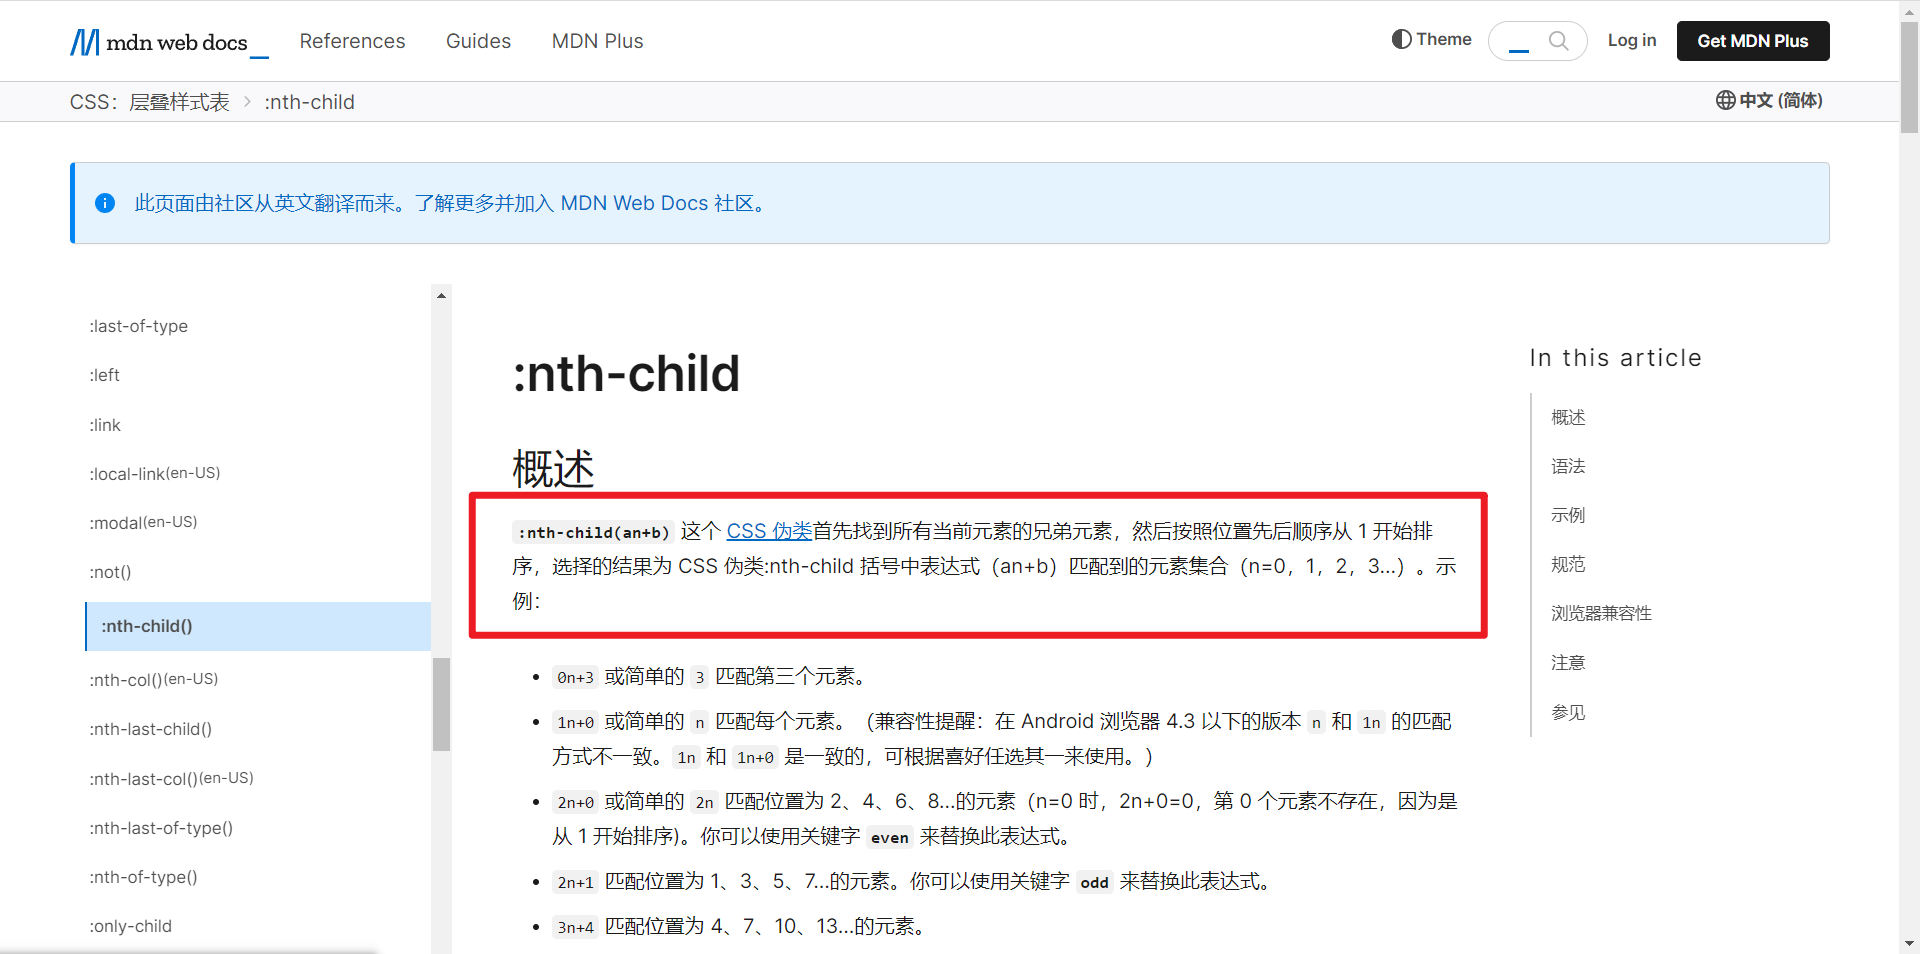Select :nth-last-child() in the sidebar

click(151, 729)
